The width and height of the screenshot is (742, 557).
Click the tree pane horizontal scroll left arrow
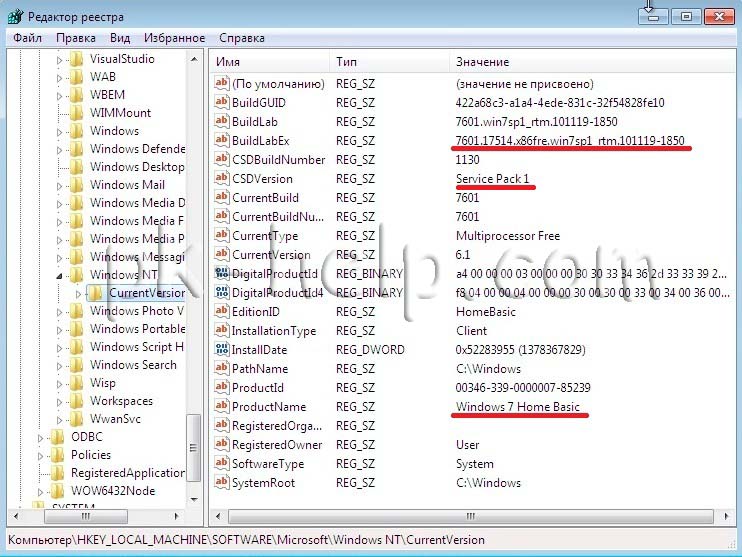pos(17,516)
